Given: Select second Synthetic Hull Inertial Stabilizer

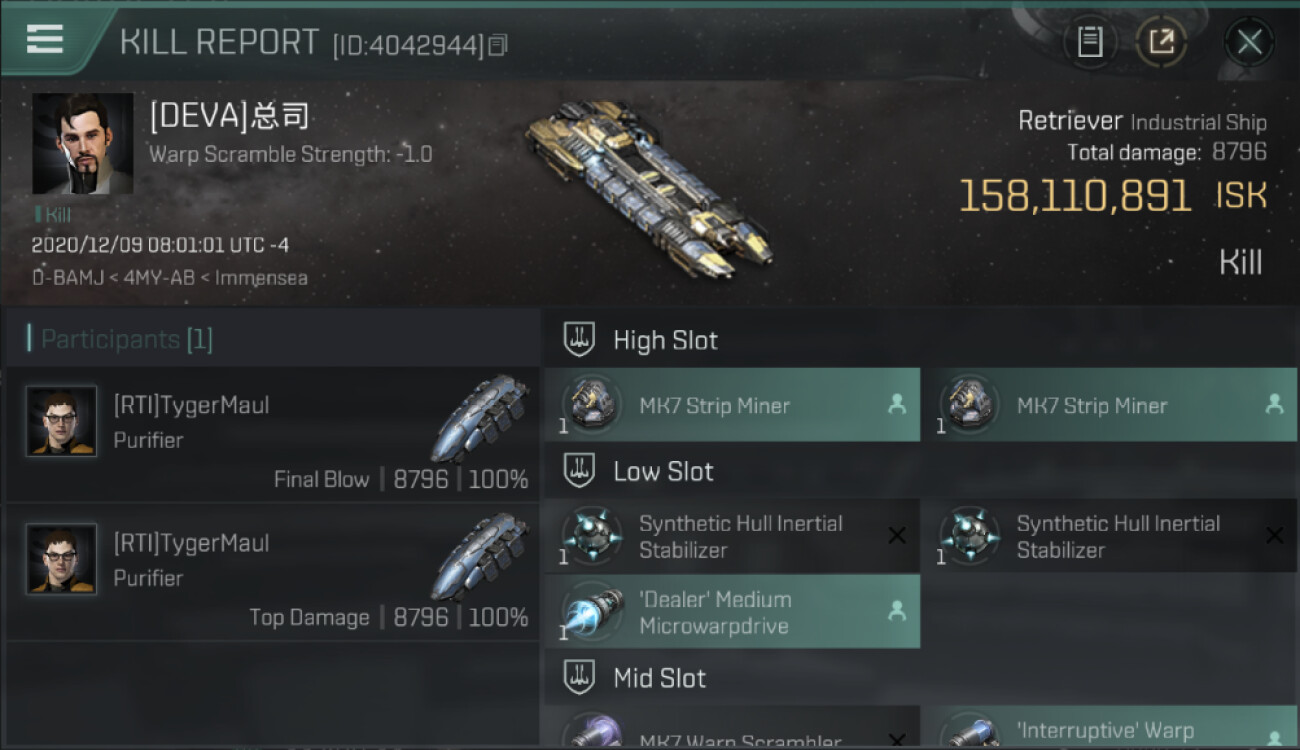Looking at the screenshot, I should [x=1109, y=536].
